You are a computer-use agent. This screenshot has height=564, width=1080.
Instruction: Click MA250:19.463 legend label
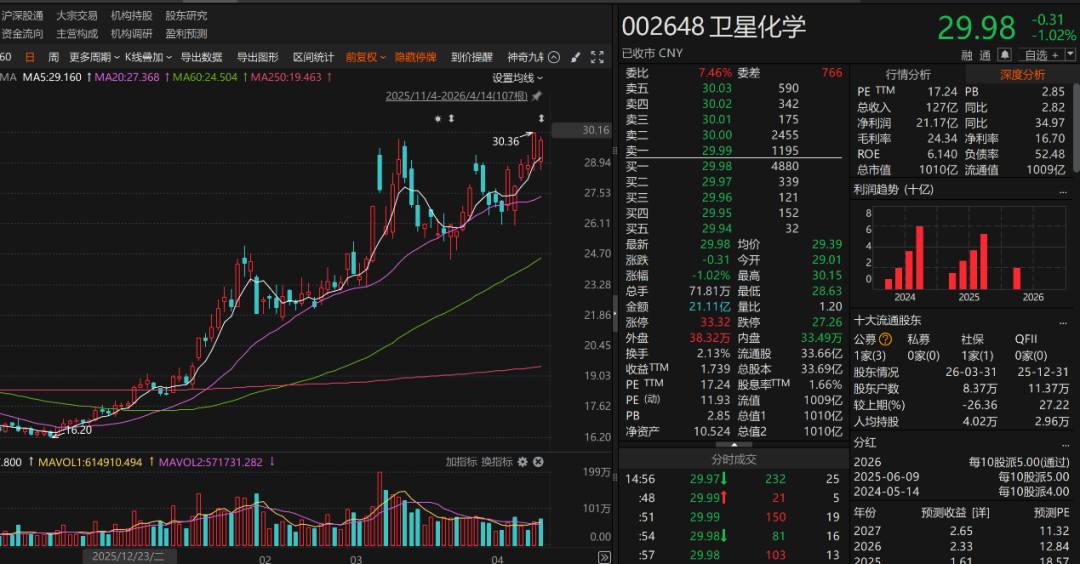(x=286, y=77)
